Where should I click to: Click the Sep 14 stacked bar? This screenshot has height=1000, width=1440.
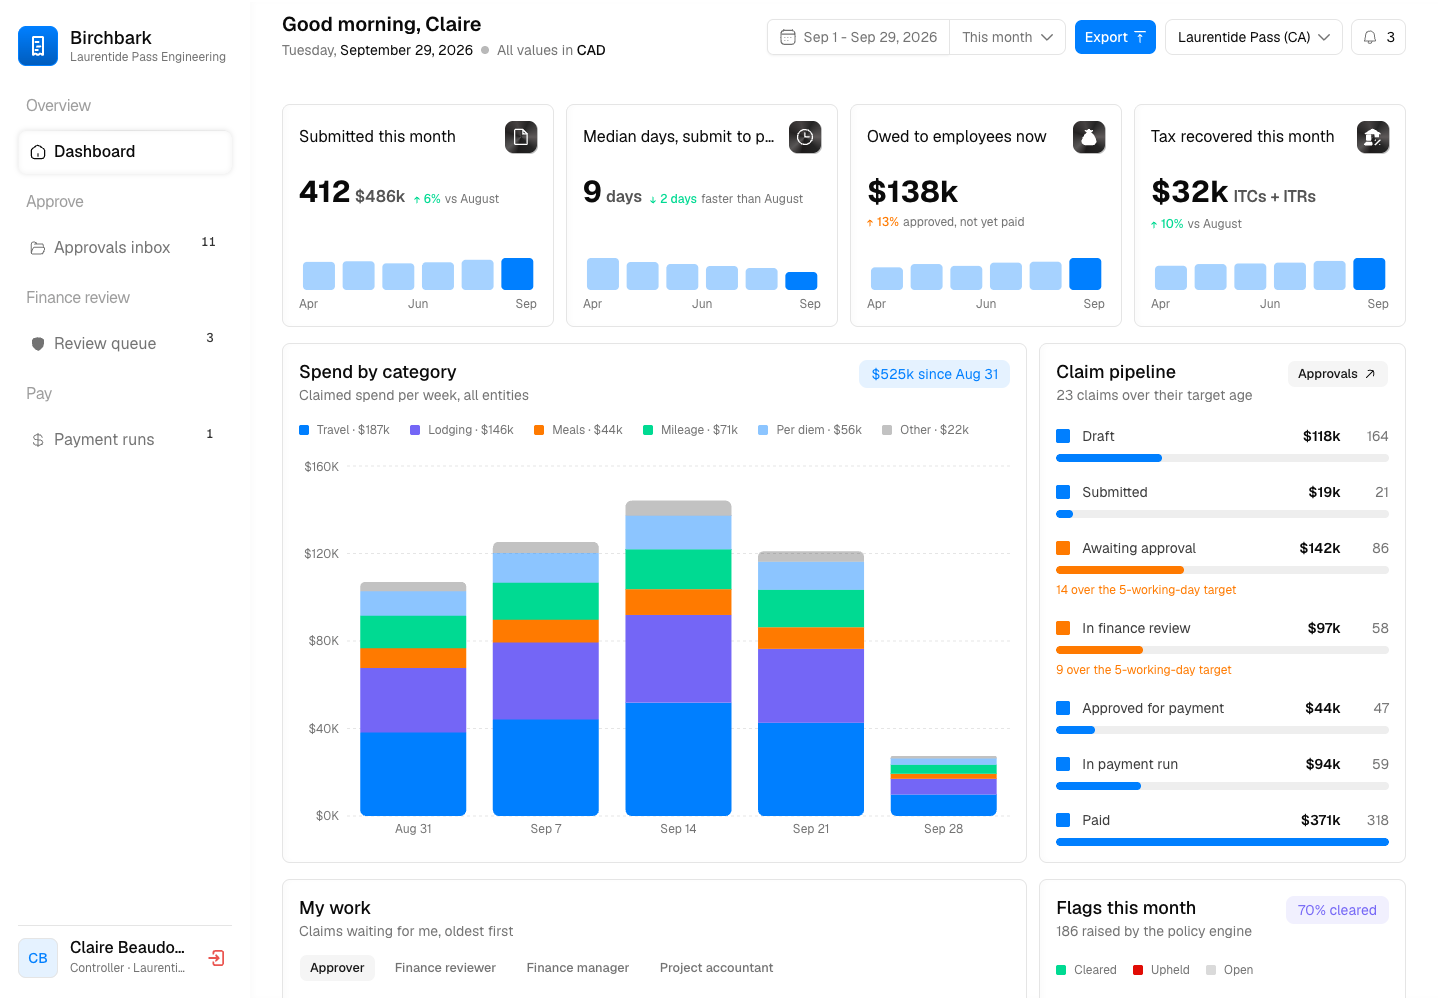pyautogui.click(x=678, y=658)
